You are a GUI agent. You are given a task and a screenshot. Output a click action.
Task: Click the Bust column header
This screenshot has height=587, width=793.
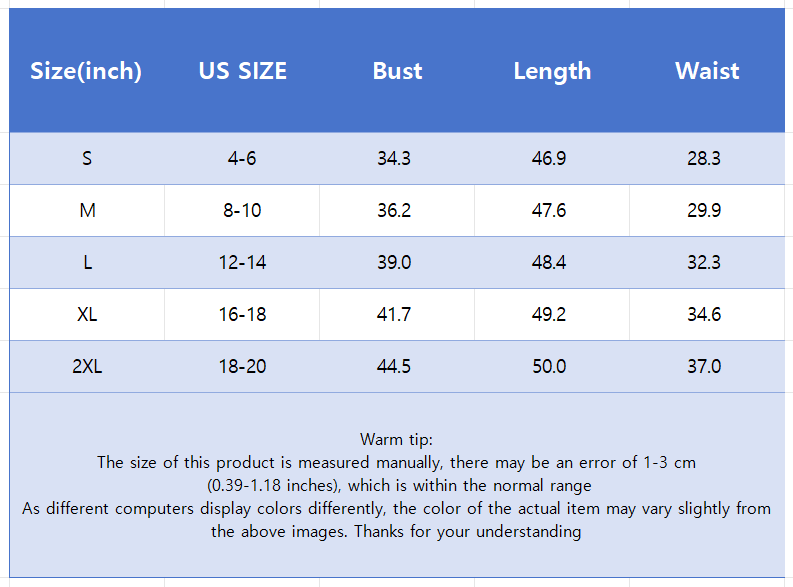tap(397, 71)
